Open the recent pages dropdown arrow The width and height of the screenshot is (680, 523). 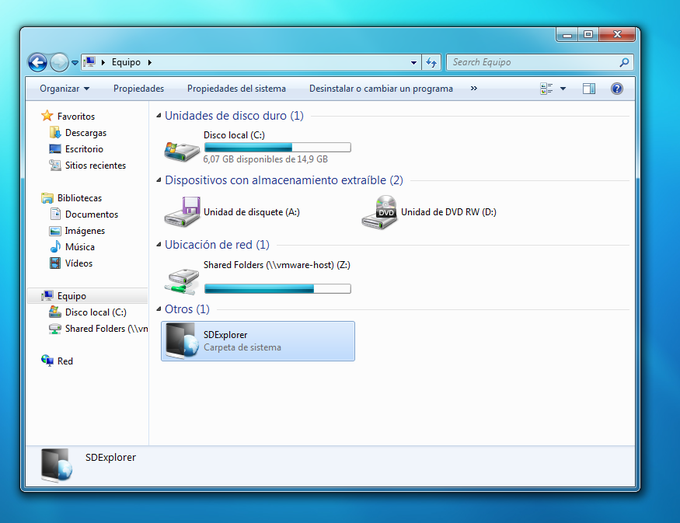pyautogui.click(x=75, y=63)
